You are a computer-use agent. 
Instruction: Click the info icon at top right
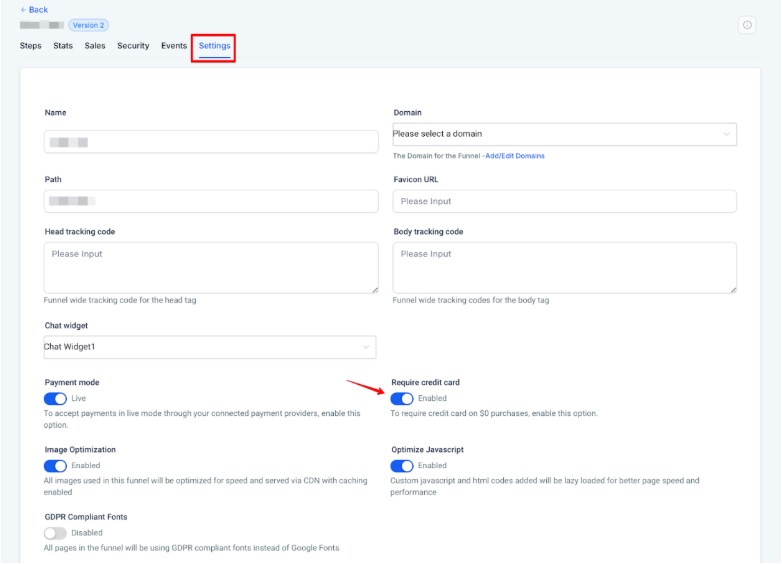pos(747,25)
